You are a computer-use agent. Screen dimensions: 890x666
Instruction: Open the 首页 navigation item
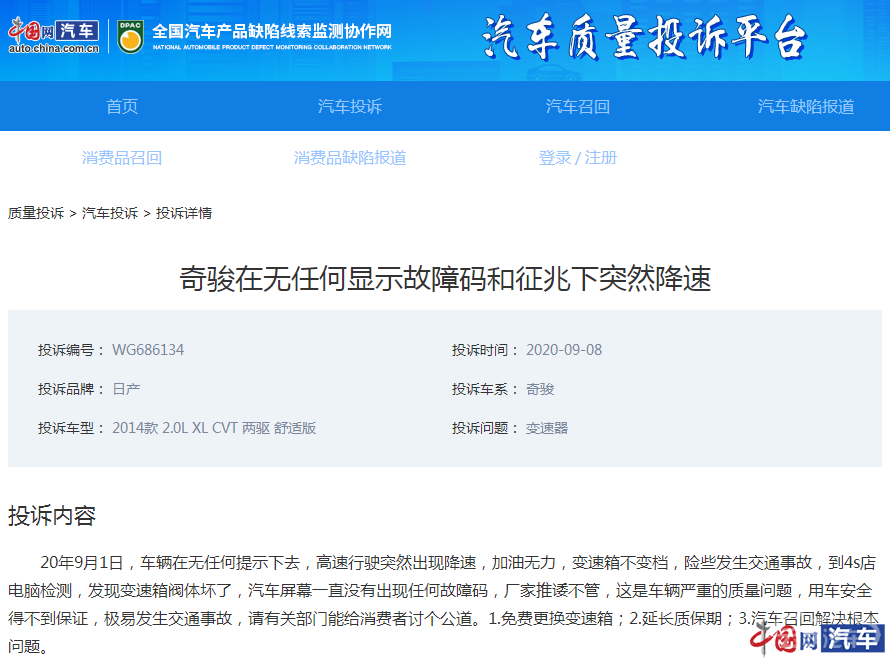point(122,106)
